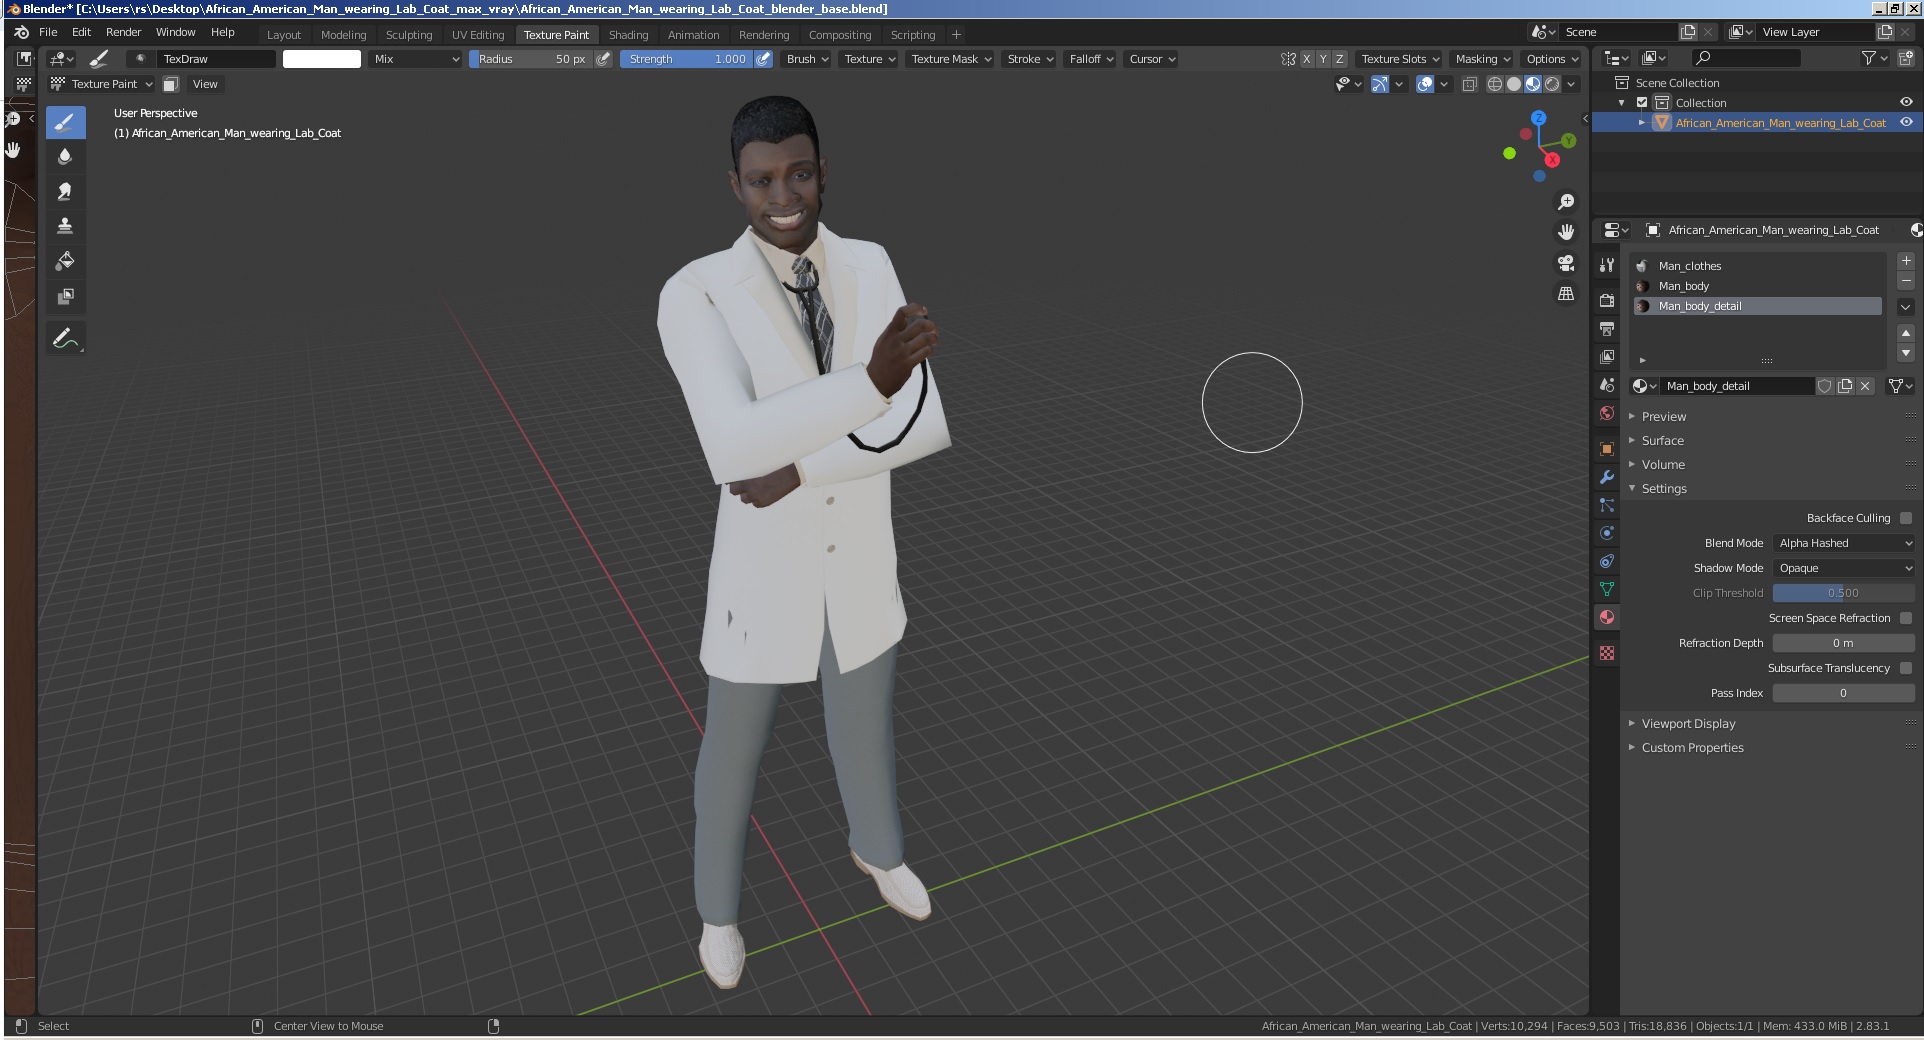Open the Scene properties tab
This screenshot has width=1924, height=1040.
[x=1607, y=385]
